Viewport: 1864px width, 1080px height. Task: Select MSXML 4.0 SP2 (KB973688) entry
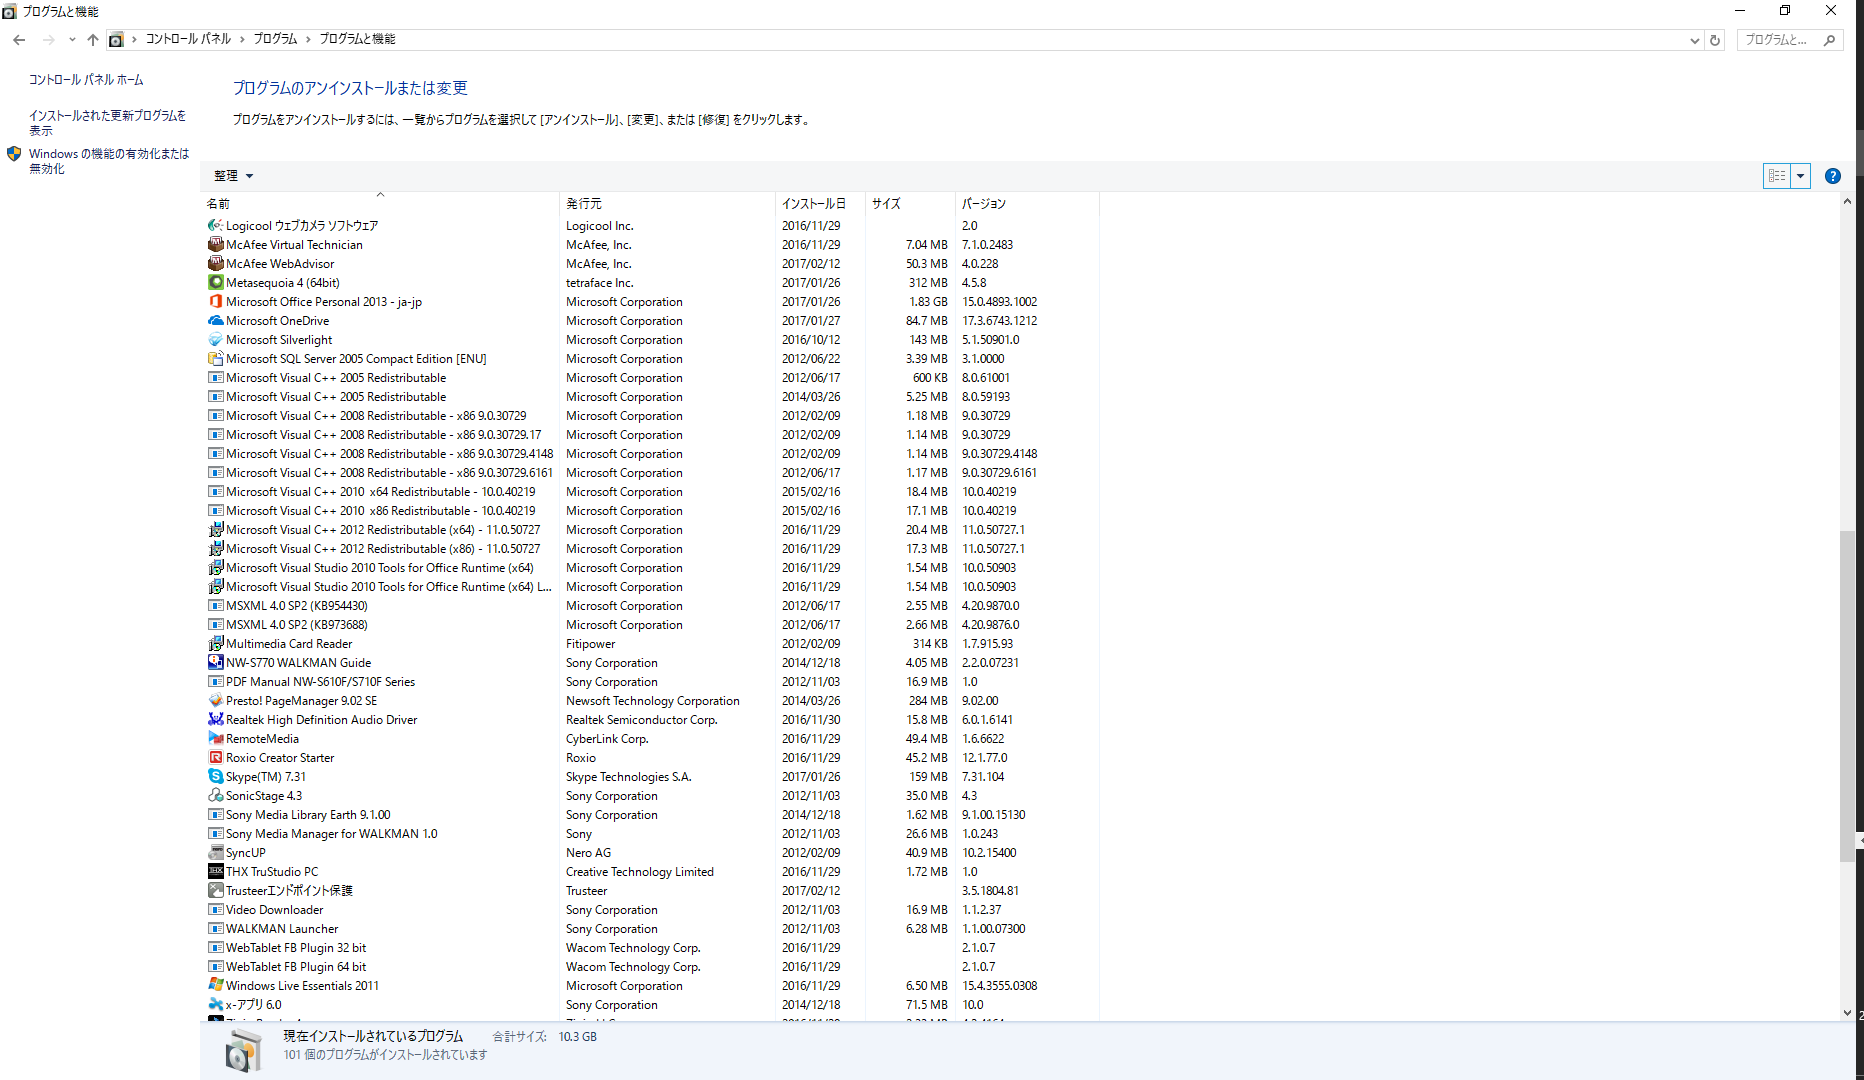(x=652, y=625)
